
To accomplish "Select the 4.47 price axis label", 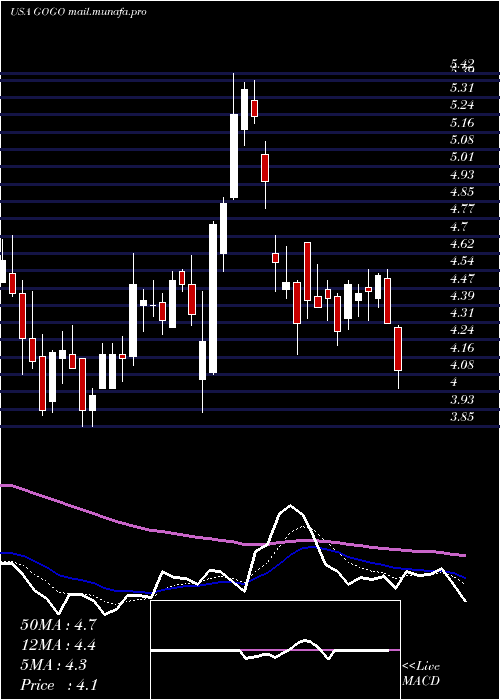I will tap(462, 279).
